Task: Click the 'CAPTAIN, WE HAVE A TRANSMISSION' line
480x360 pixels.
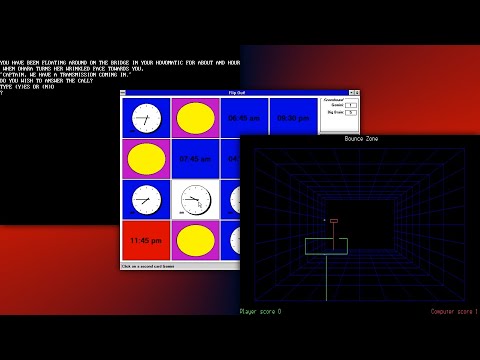Action: pyautogui.click(x=66, y=75)
